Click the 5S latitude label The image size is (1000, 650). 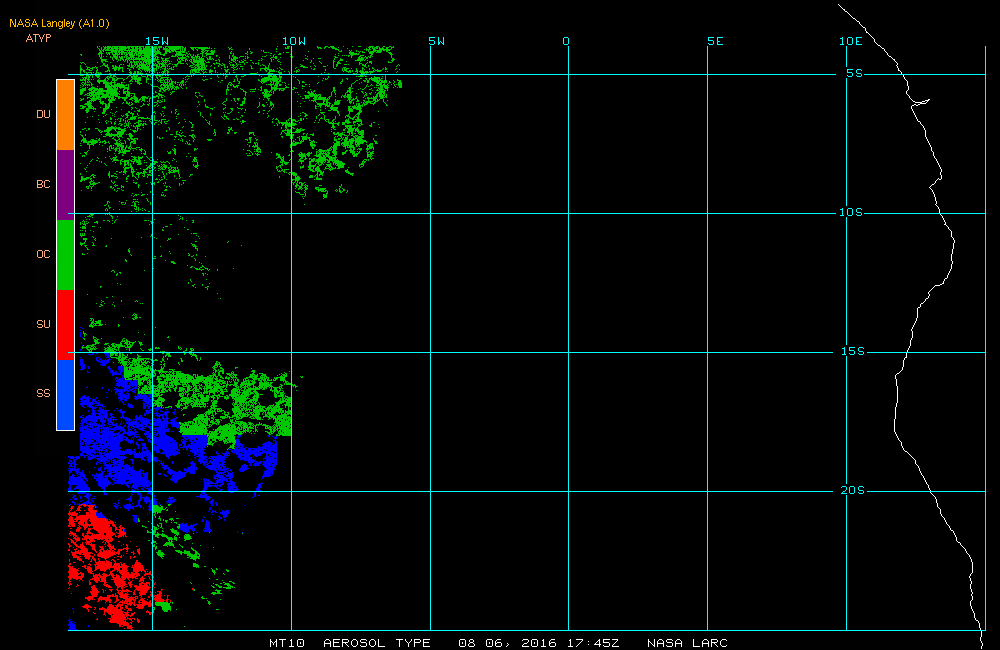tap(855, 73)
